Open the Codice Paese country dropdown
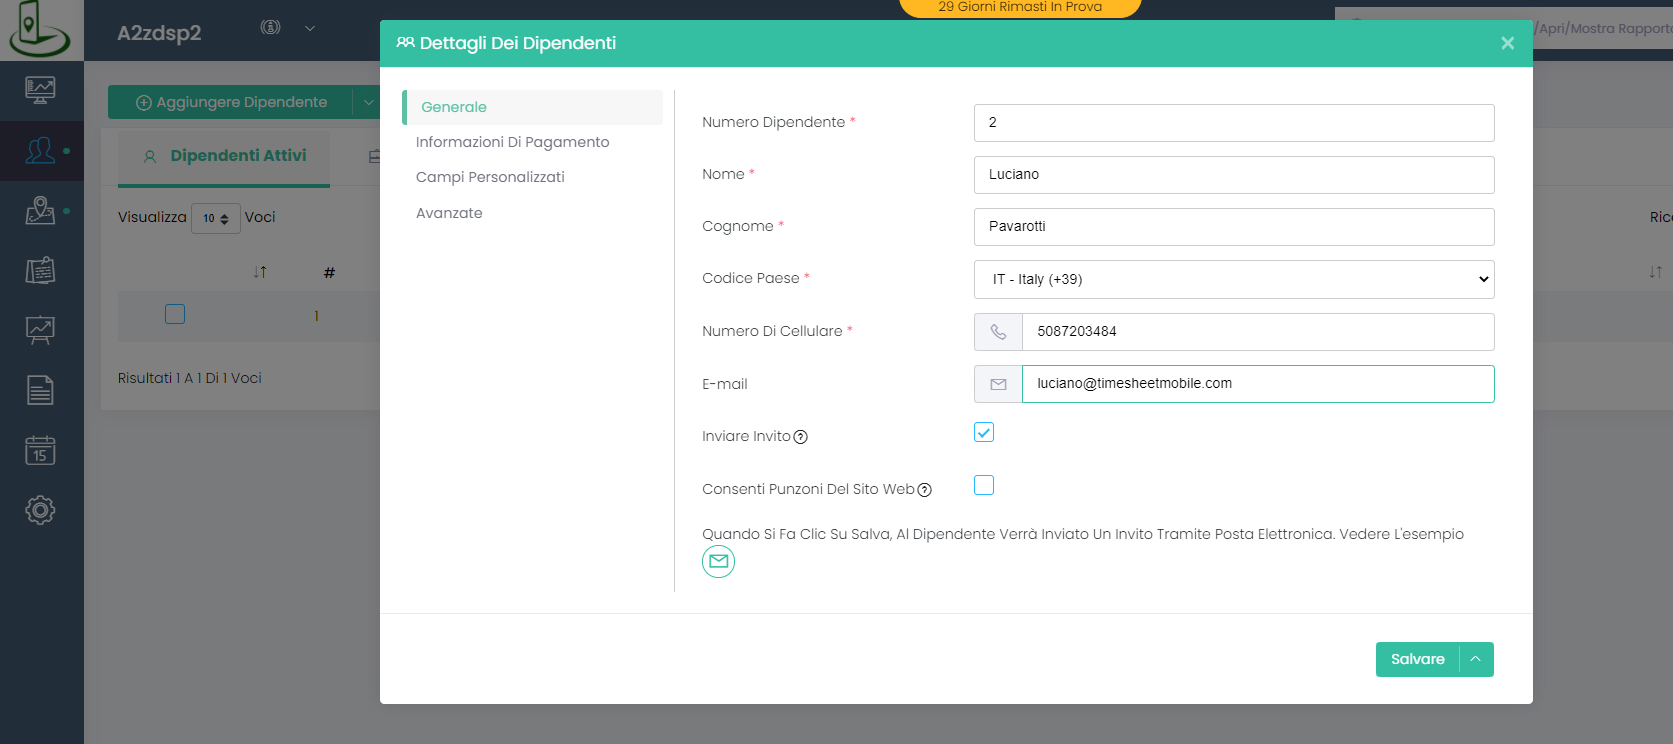 tap(1233, 279)
